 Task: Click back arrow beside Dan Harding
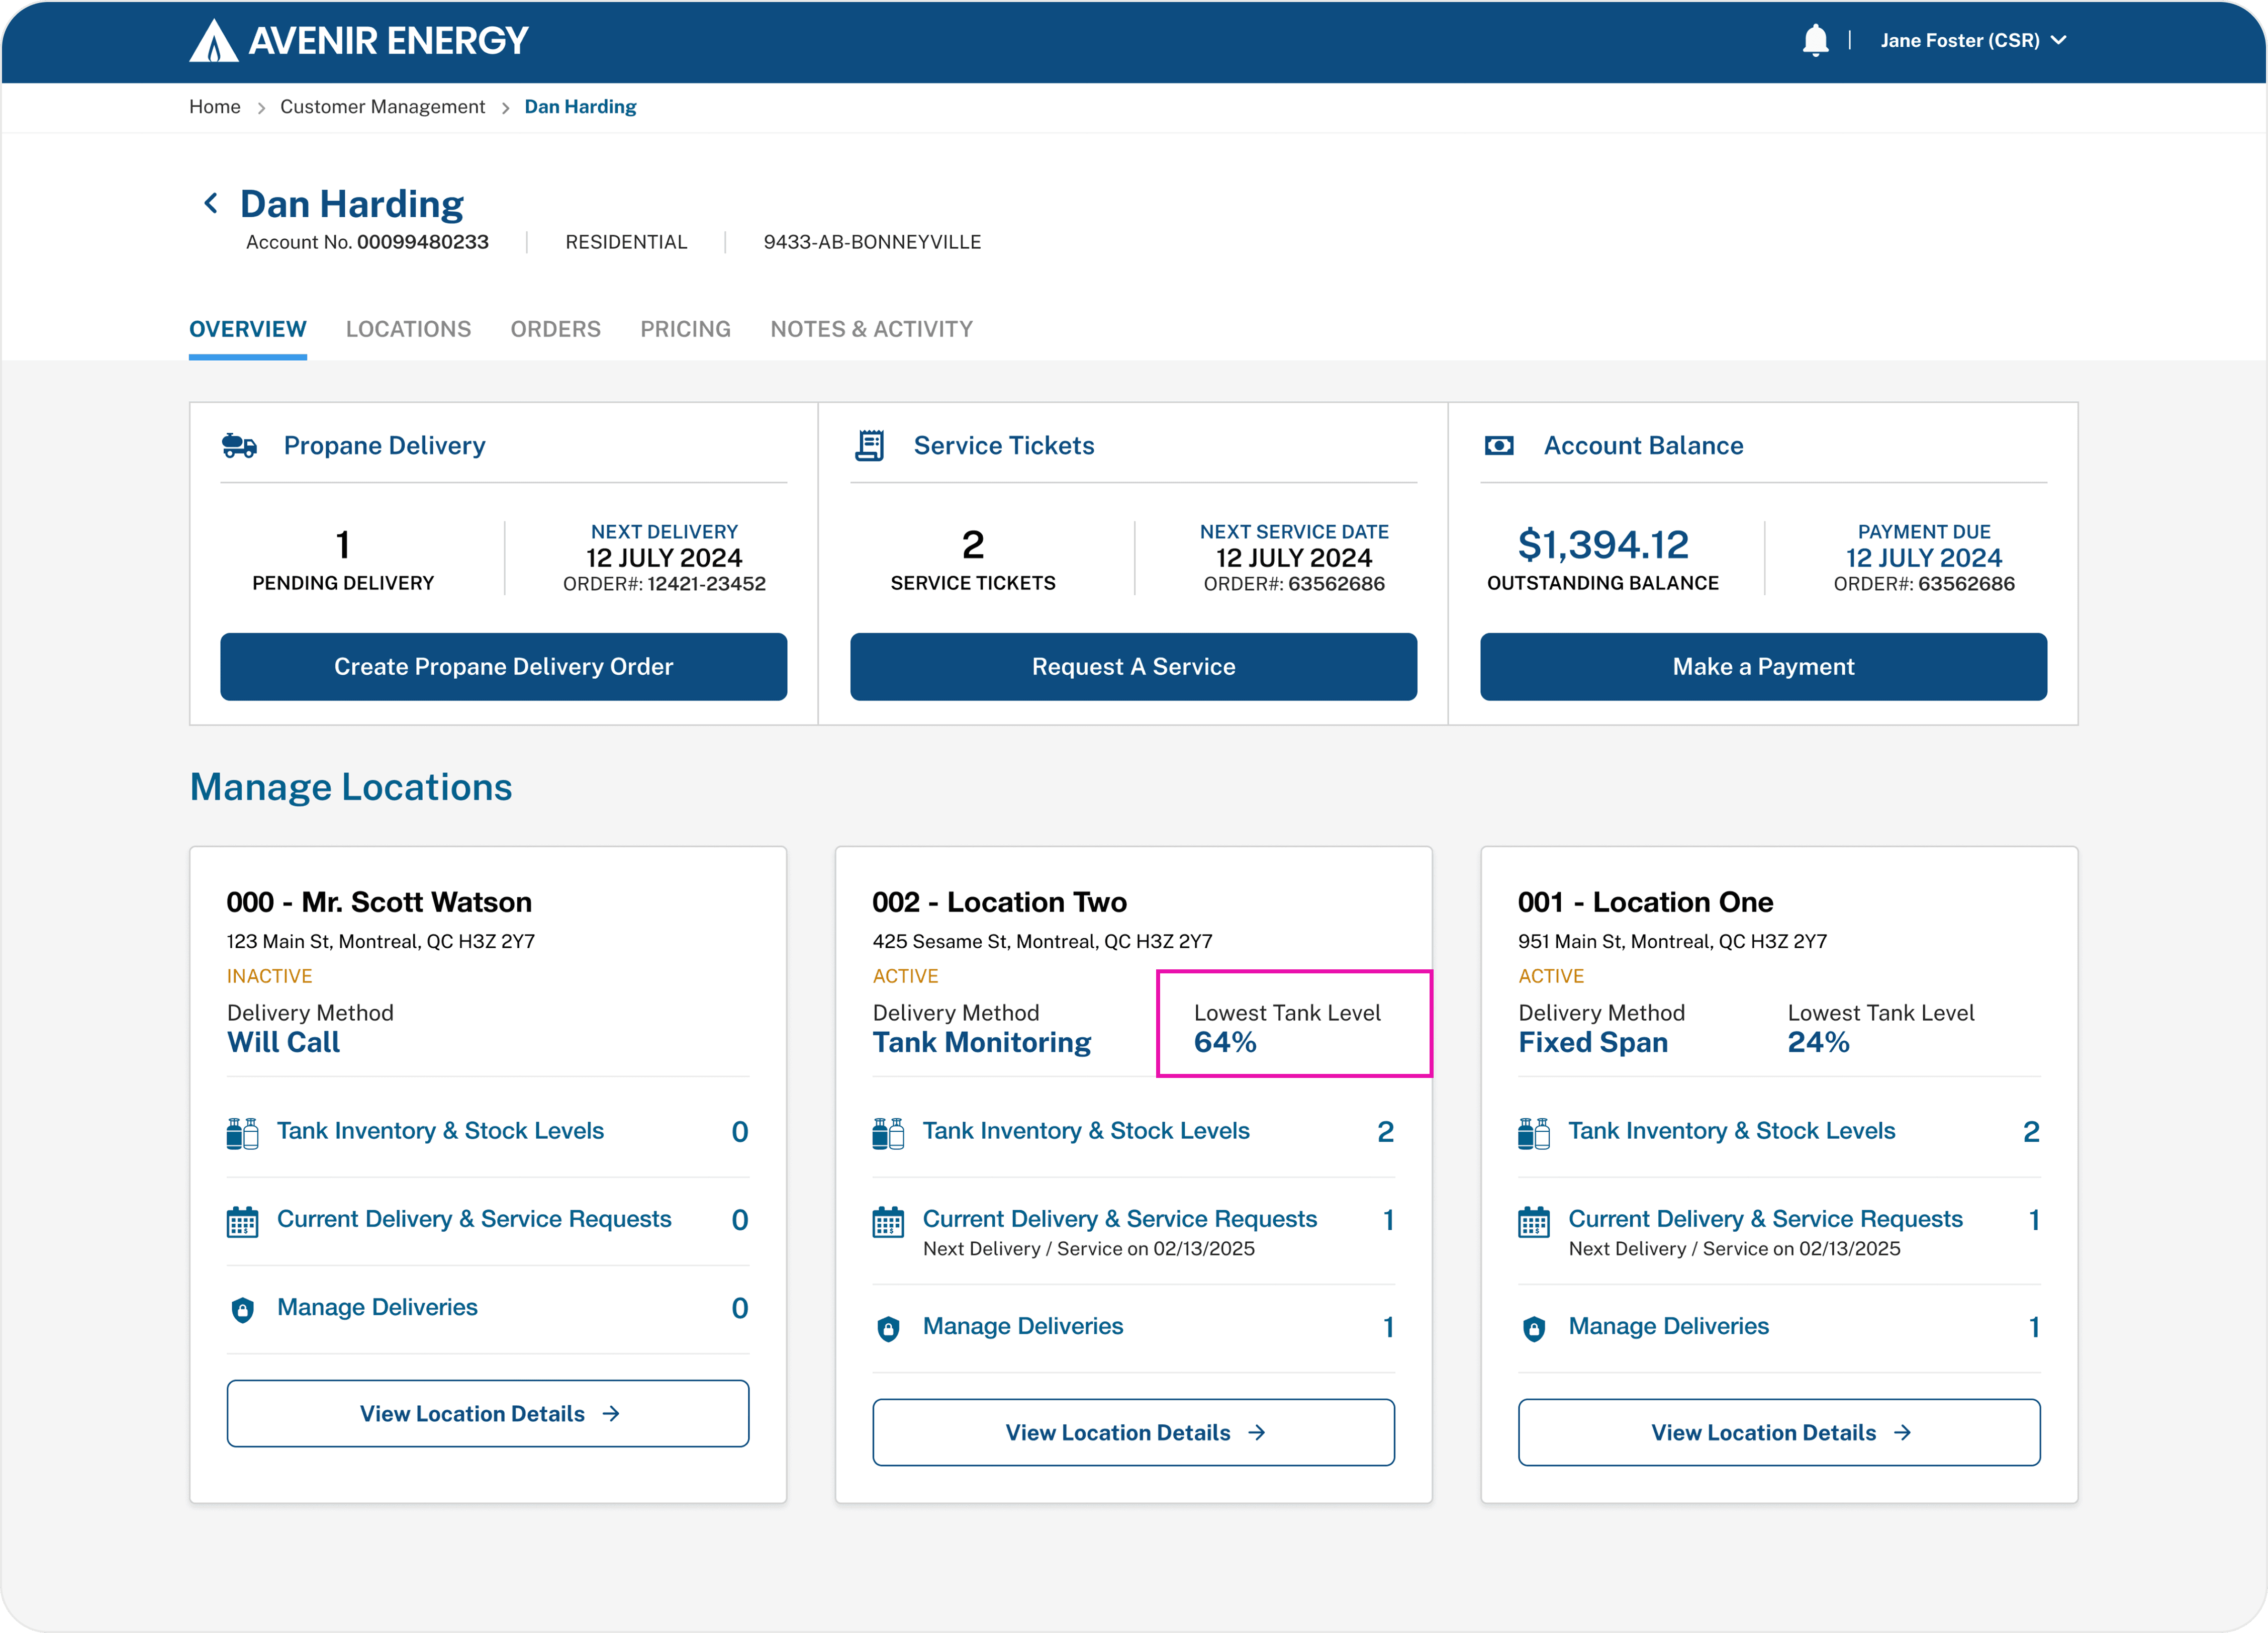click(211, 204)
